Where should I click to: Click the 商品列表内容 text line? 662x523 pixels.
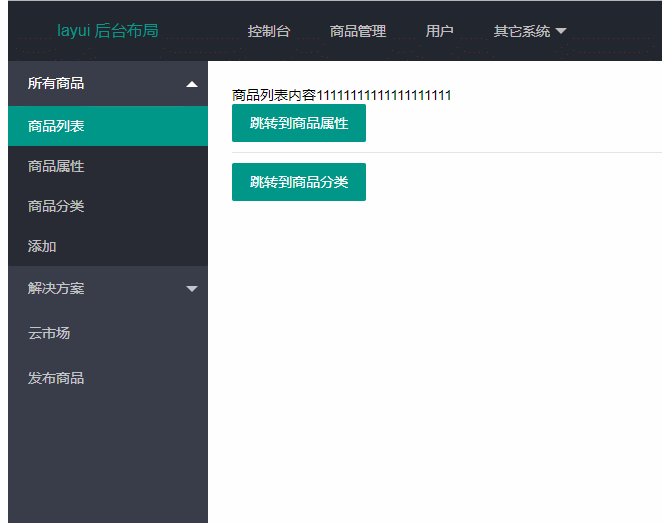(342, 95)
